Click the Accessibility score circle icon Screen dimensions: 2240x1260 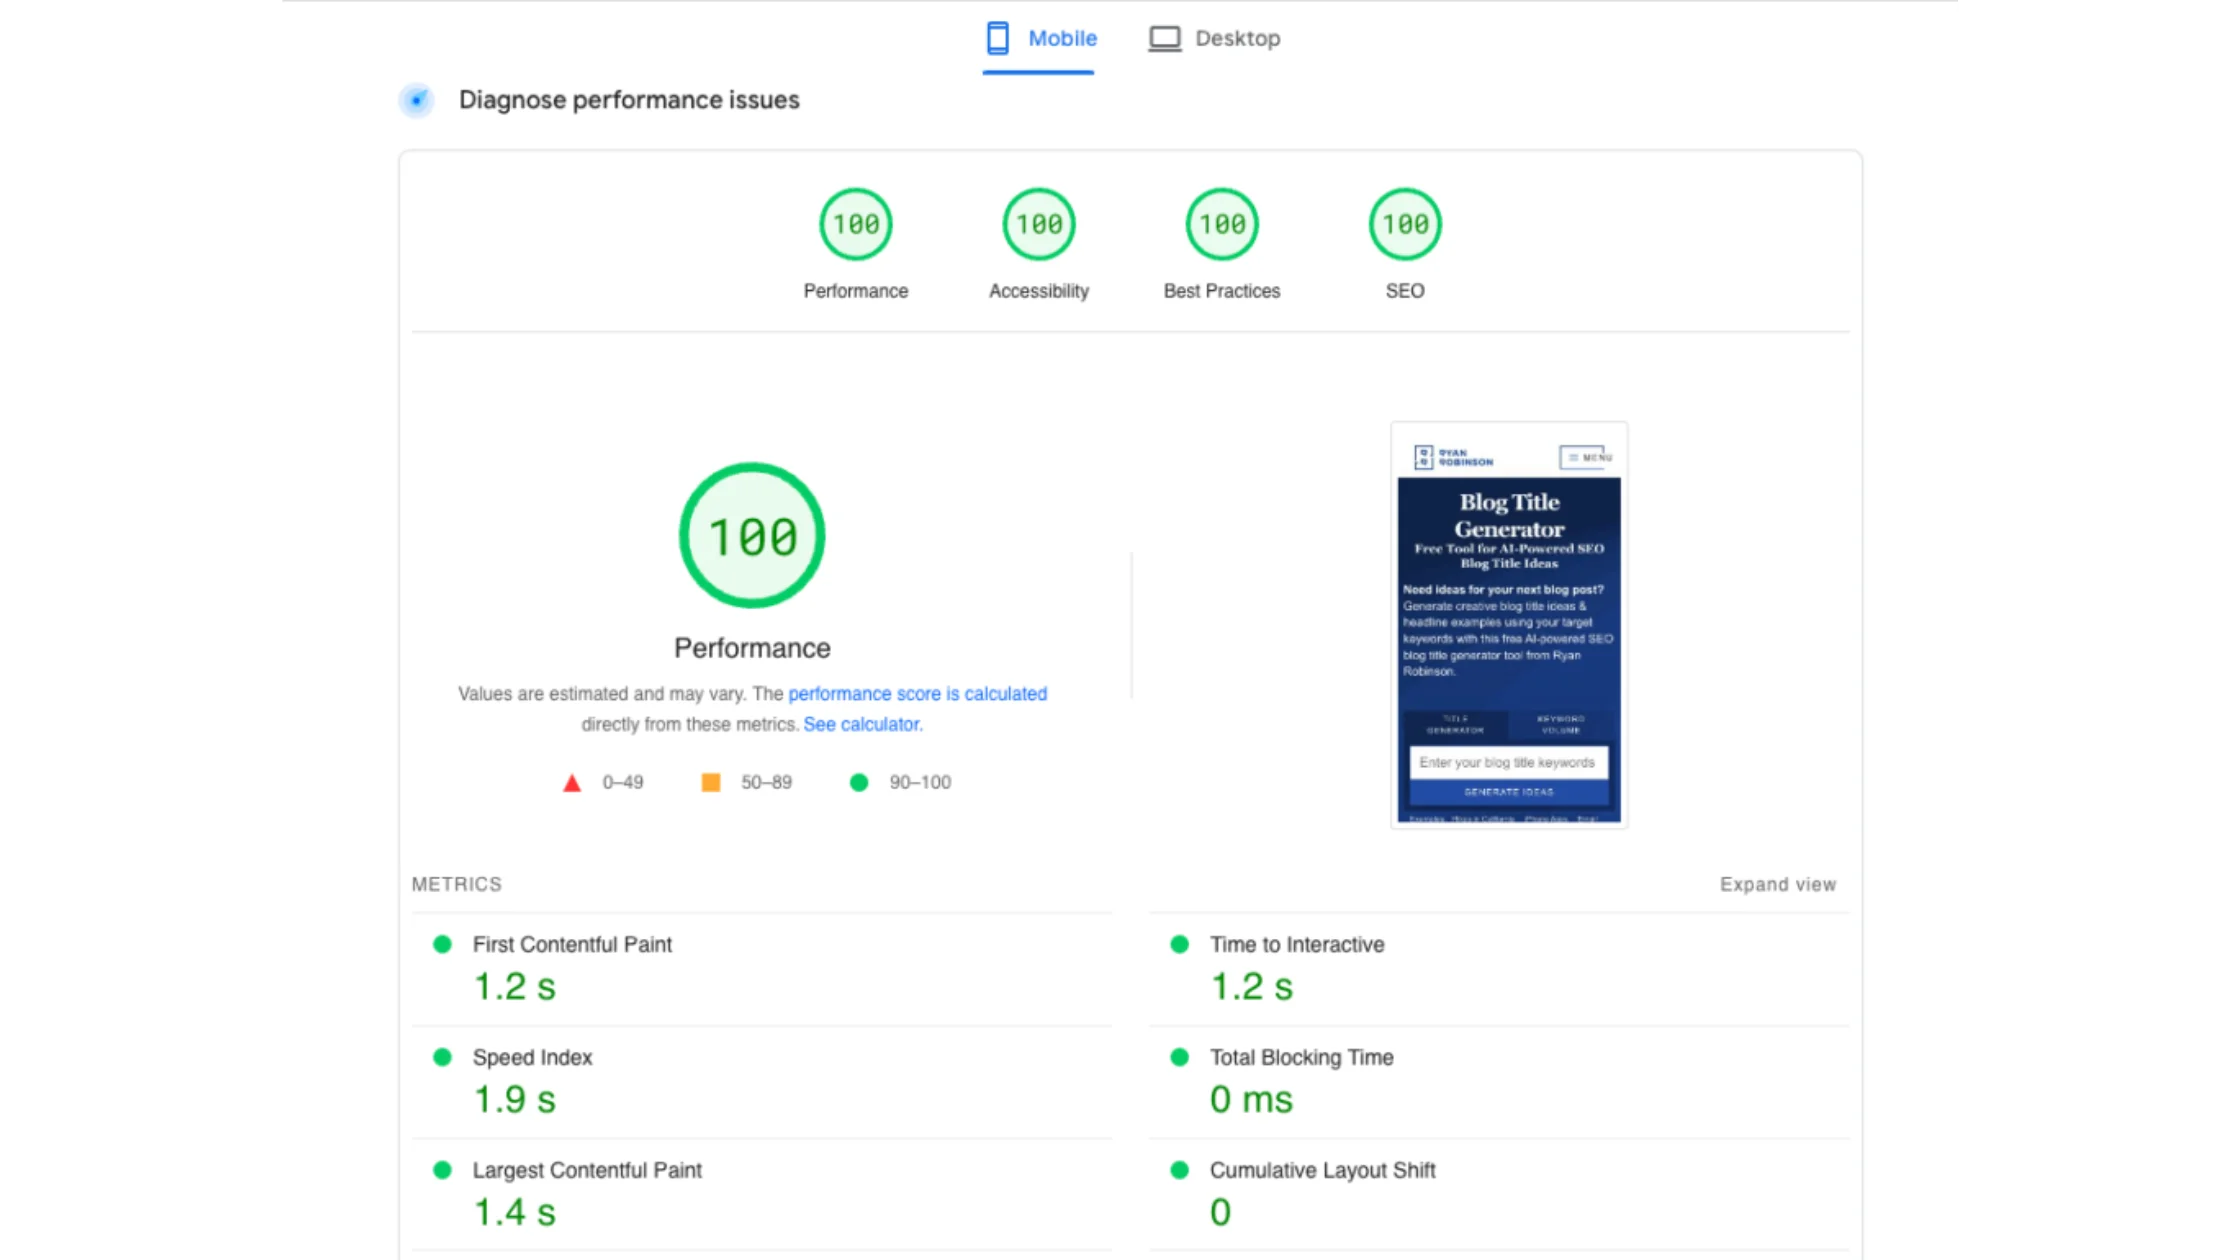pos(1038,223)
